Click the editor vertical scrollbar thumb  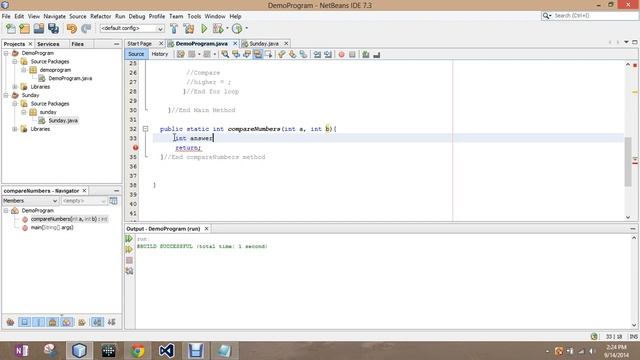[628, 162]
